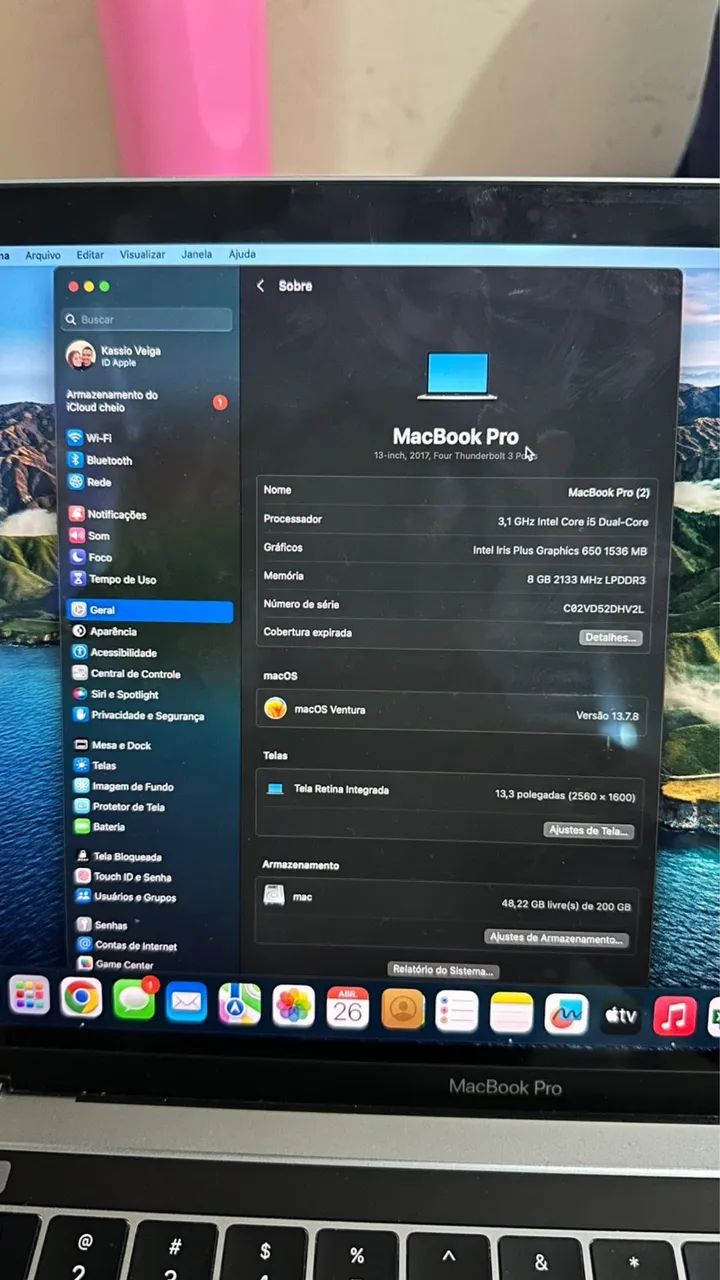This screenshot has width=720, height=1280.
Task: Click Ajustes de Tela... button
Action: click(x=589, y=830)
